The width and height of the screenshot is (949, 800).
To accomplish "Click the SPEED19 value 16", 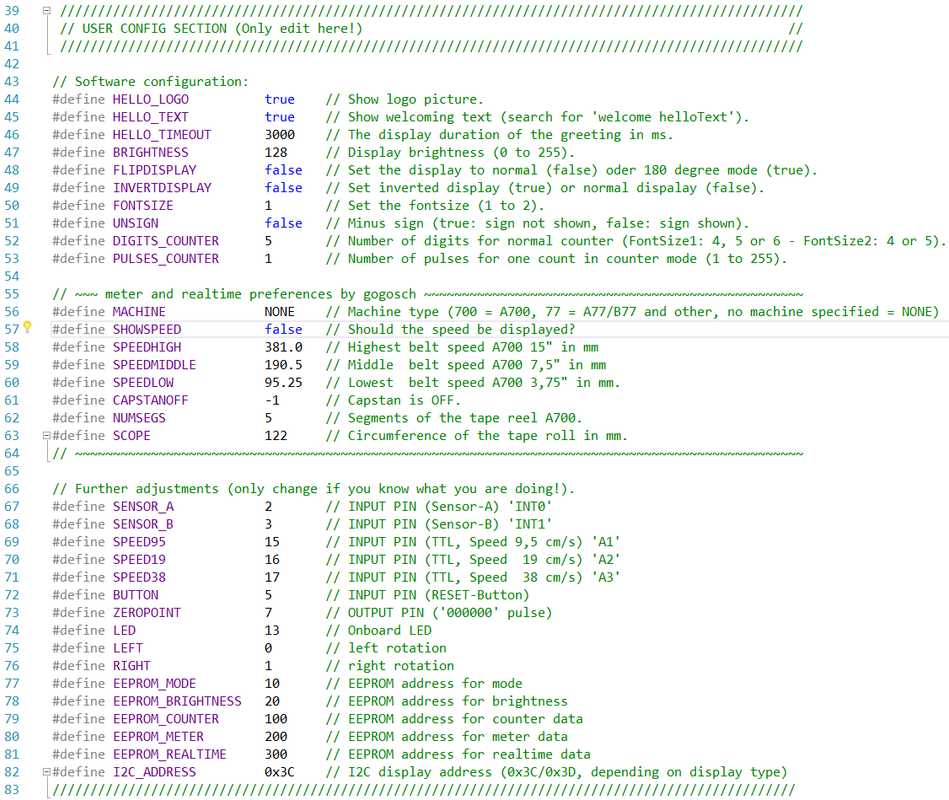I will 272,560.
